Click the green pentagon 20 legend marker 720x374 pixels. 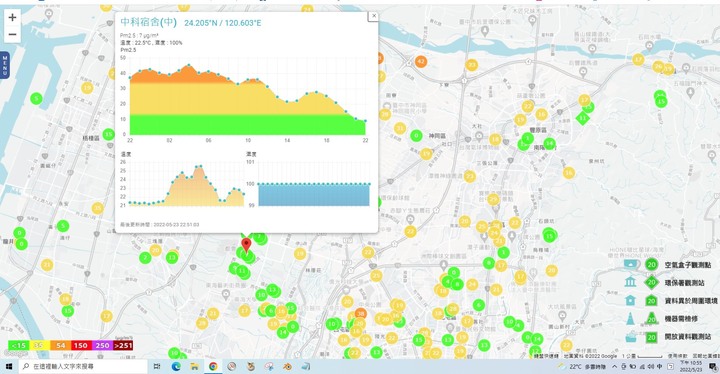(651, 300)
